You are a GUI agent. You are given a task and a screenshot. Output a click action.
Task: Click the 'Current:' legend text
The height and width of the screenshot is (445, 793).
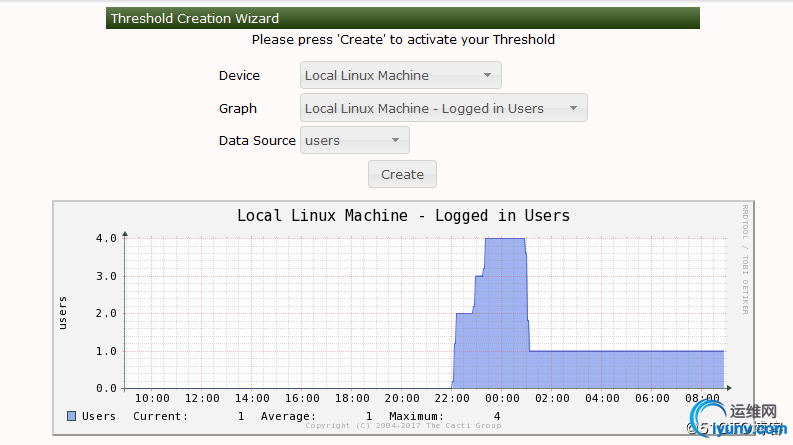click(x=160, y=416)
